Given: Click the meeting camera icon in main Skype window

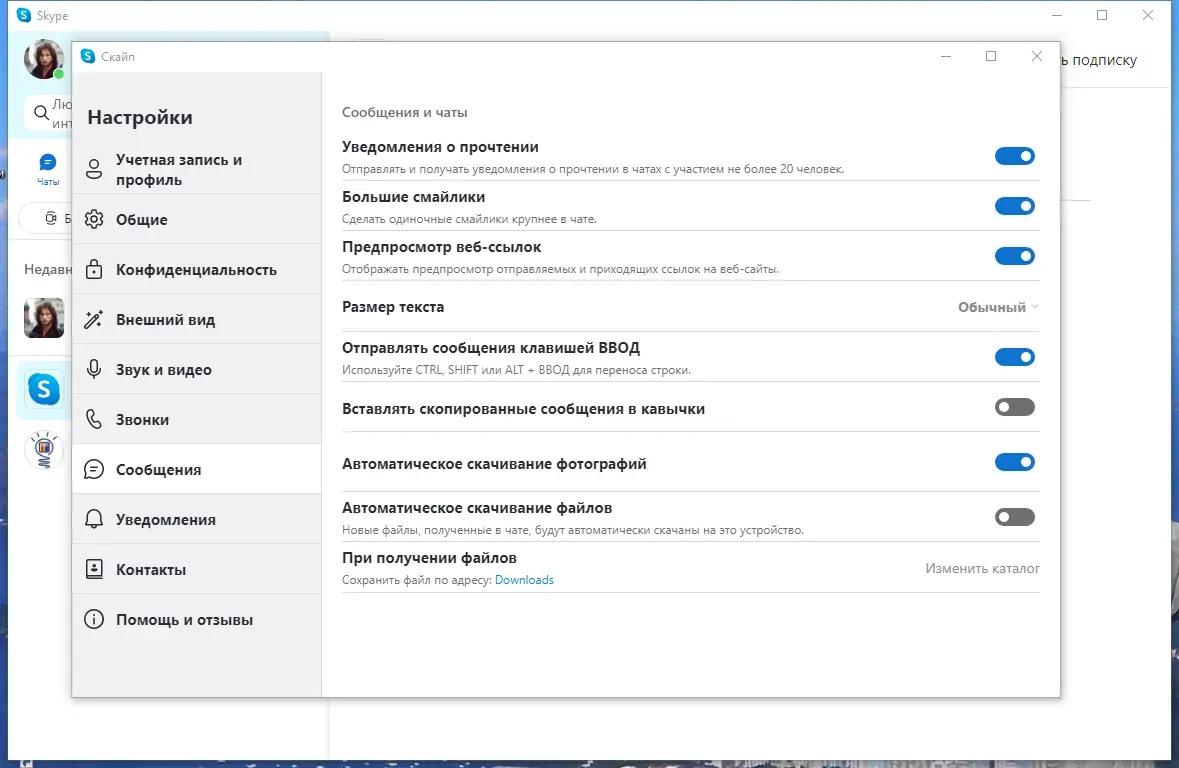Looking at the screenshot, I should click(51, 218).
